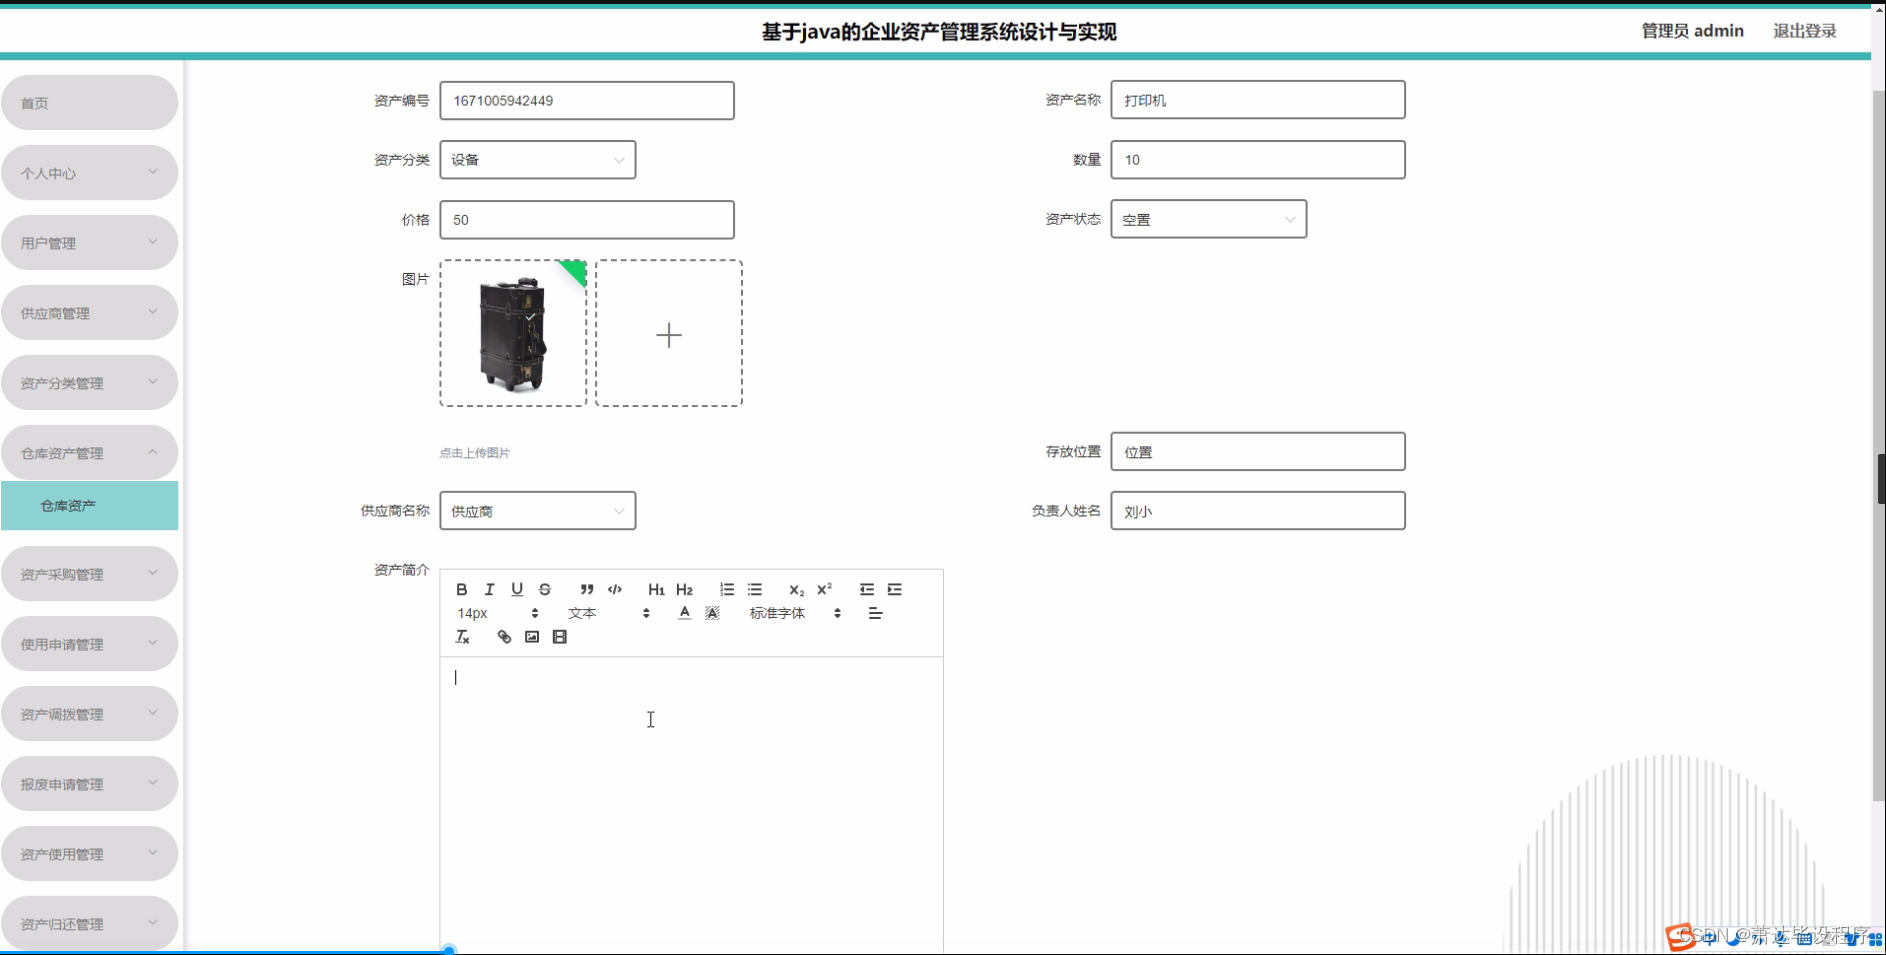
Task: Open the 供应商名称 supplier dropdown
Action: click(x=537, y=510)
